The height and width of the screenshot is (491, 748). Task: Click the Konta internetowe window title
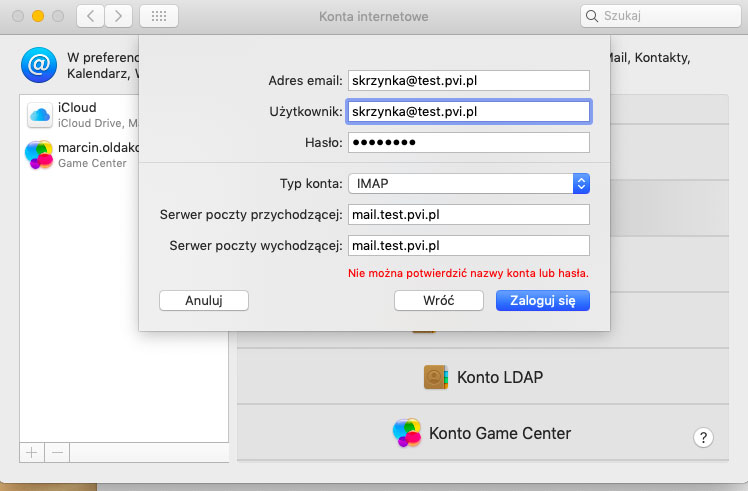click(374, 17)
